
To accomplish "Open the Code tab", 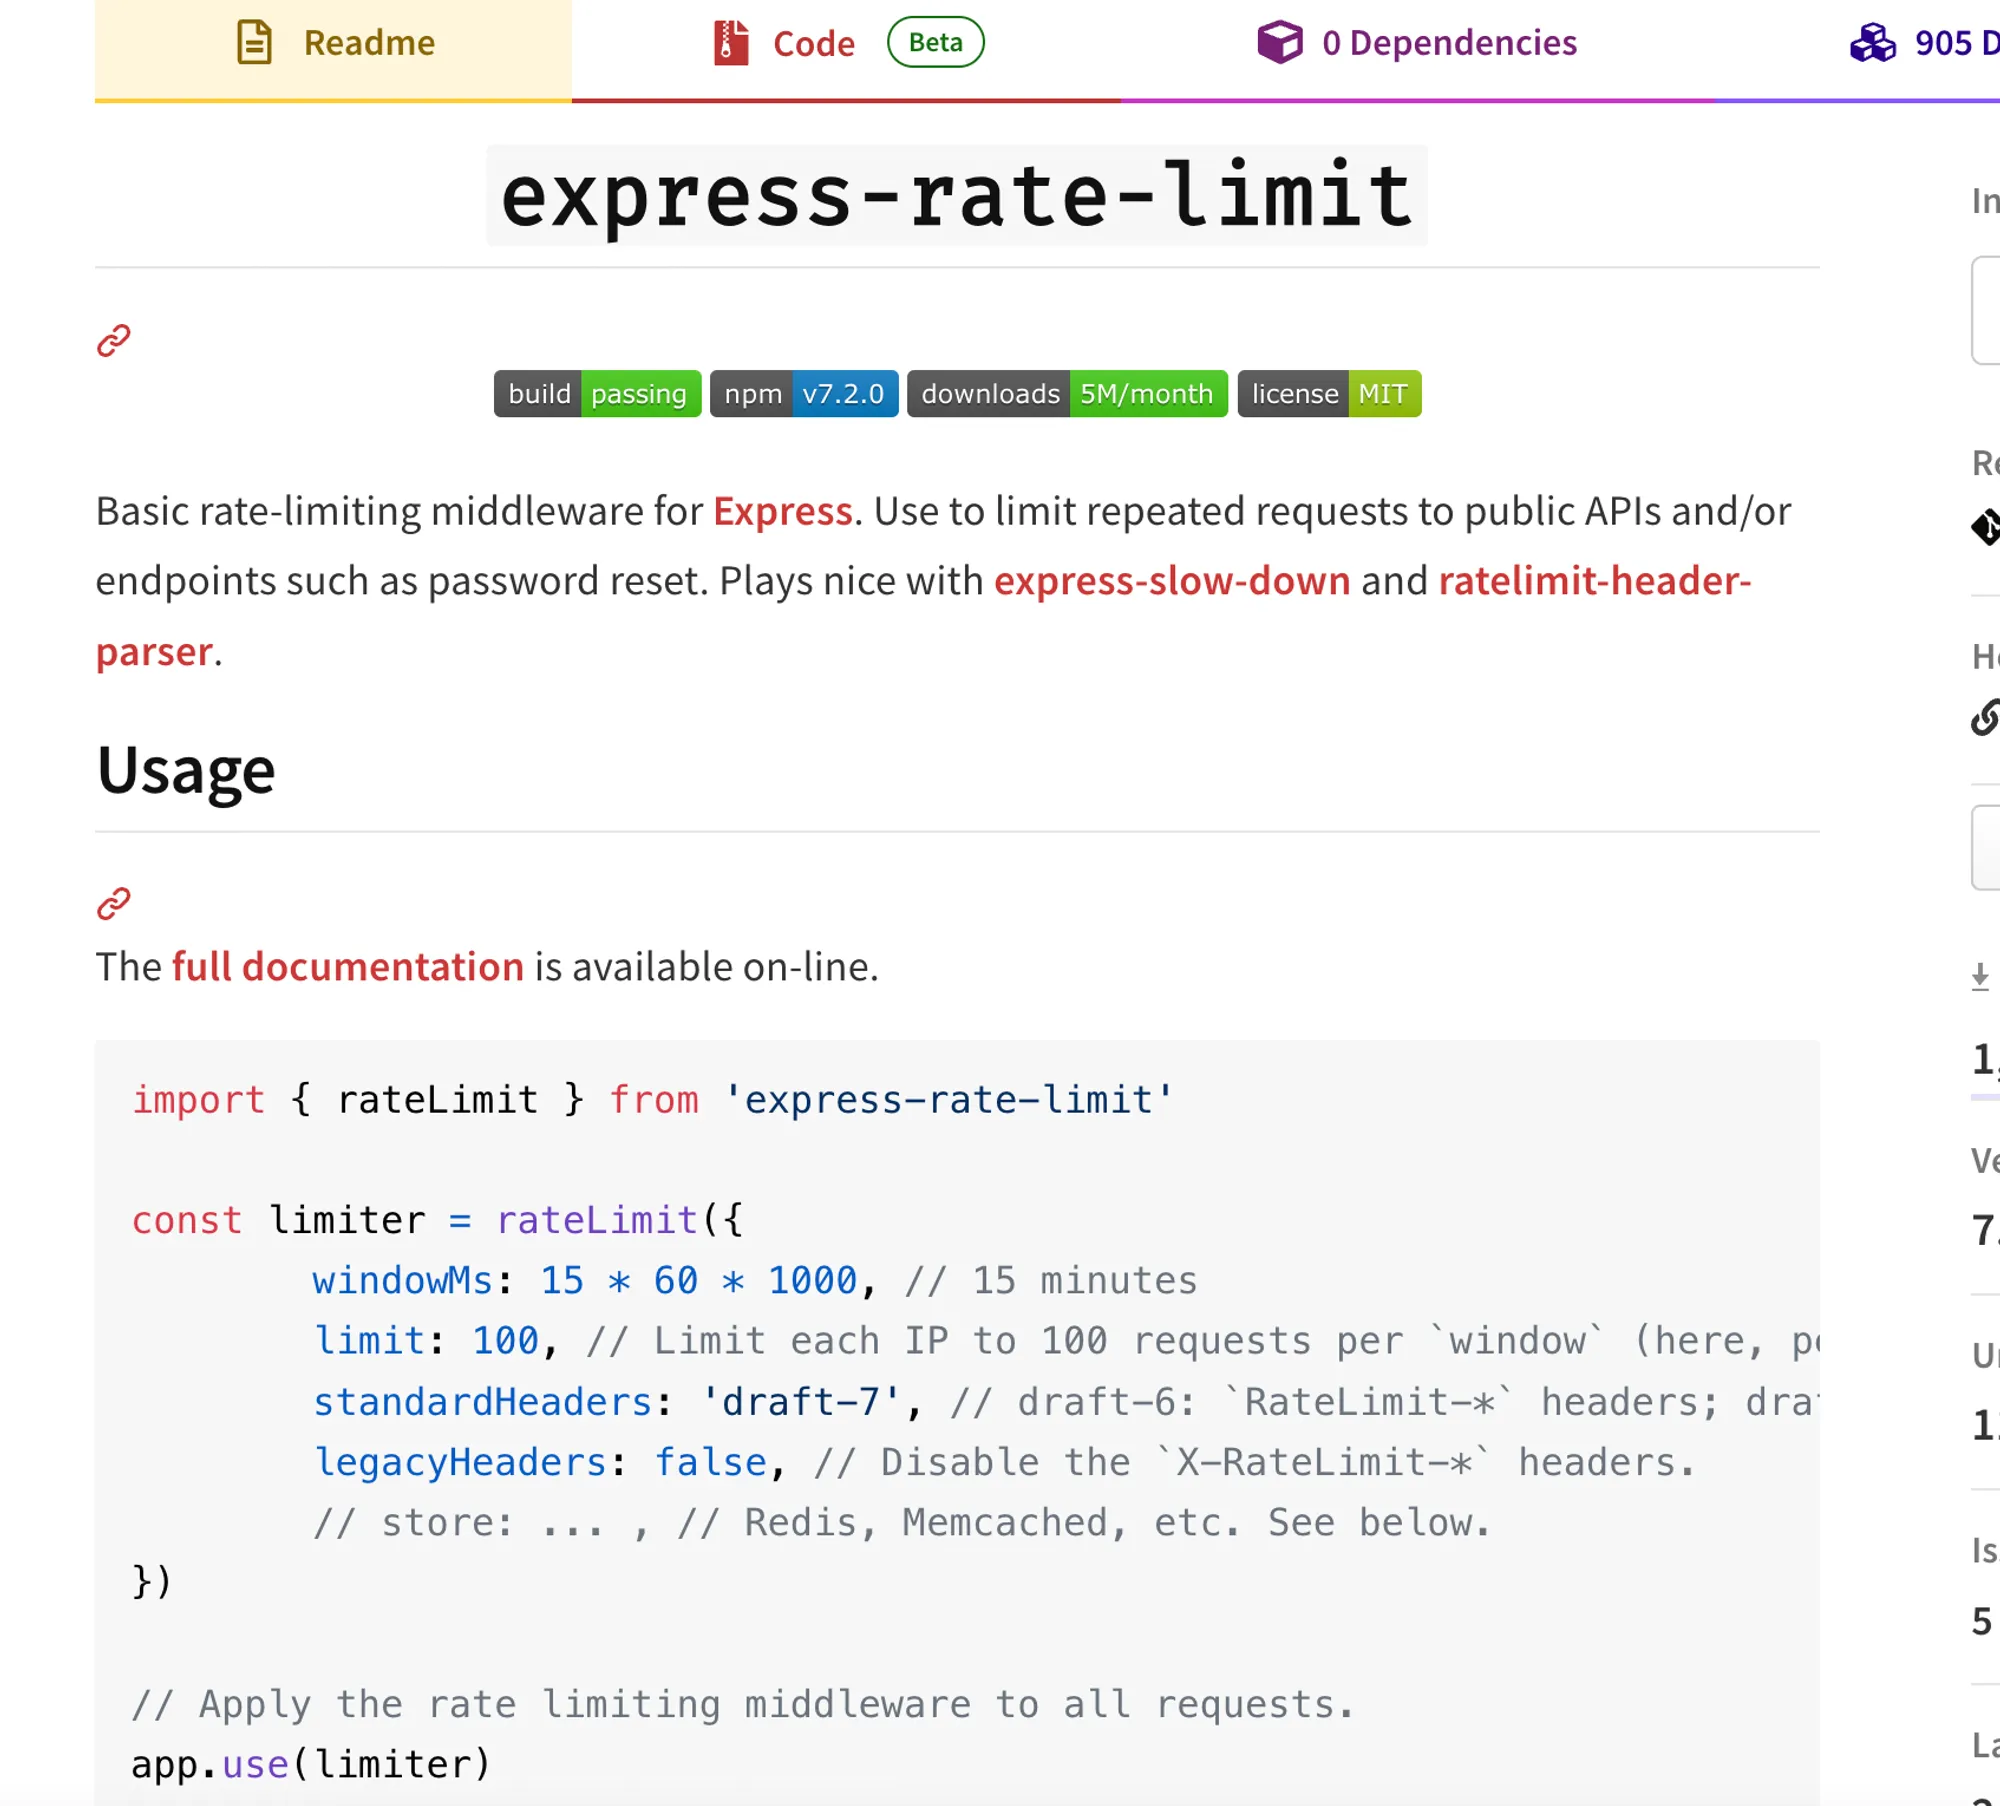I will [x=813, y=44].
